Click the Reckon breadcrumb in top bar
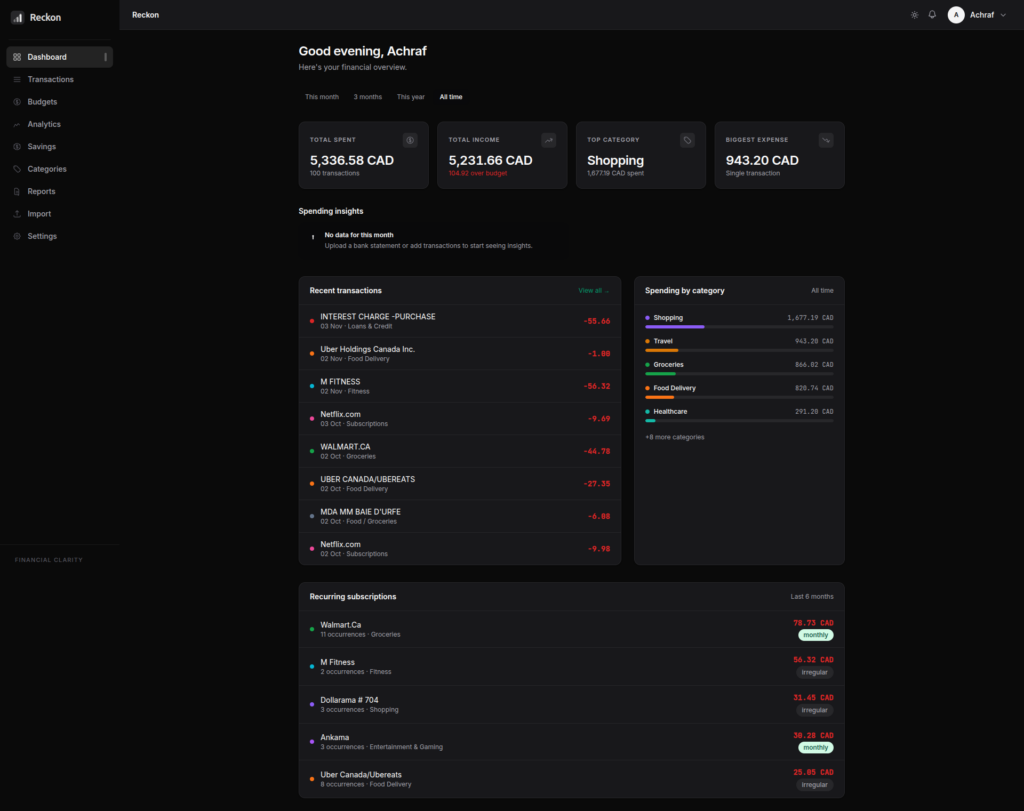1024x811 pixels. [x=145, y=15]
